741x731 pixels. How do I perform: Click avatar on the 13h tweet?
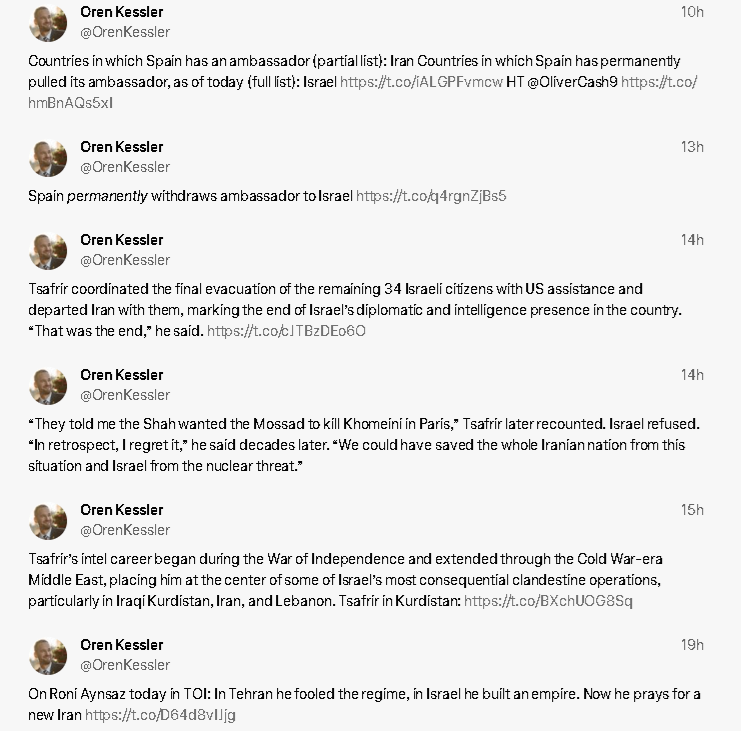tap(48, 157)
